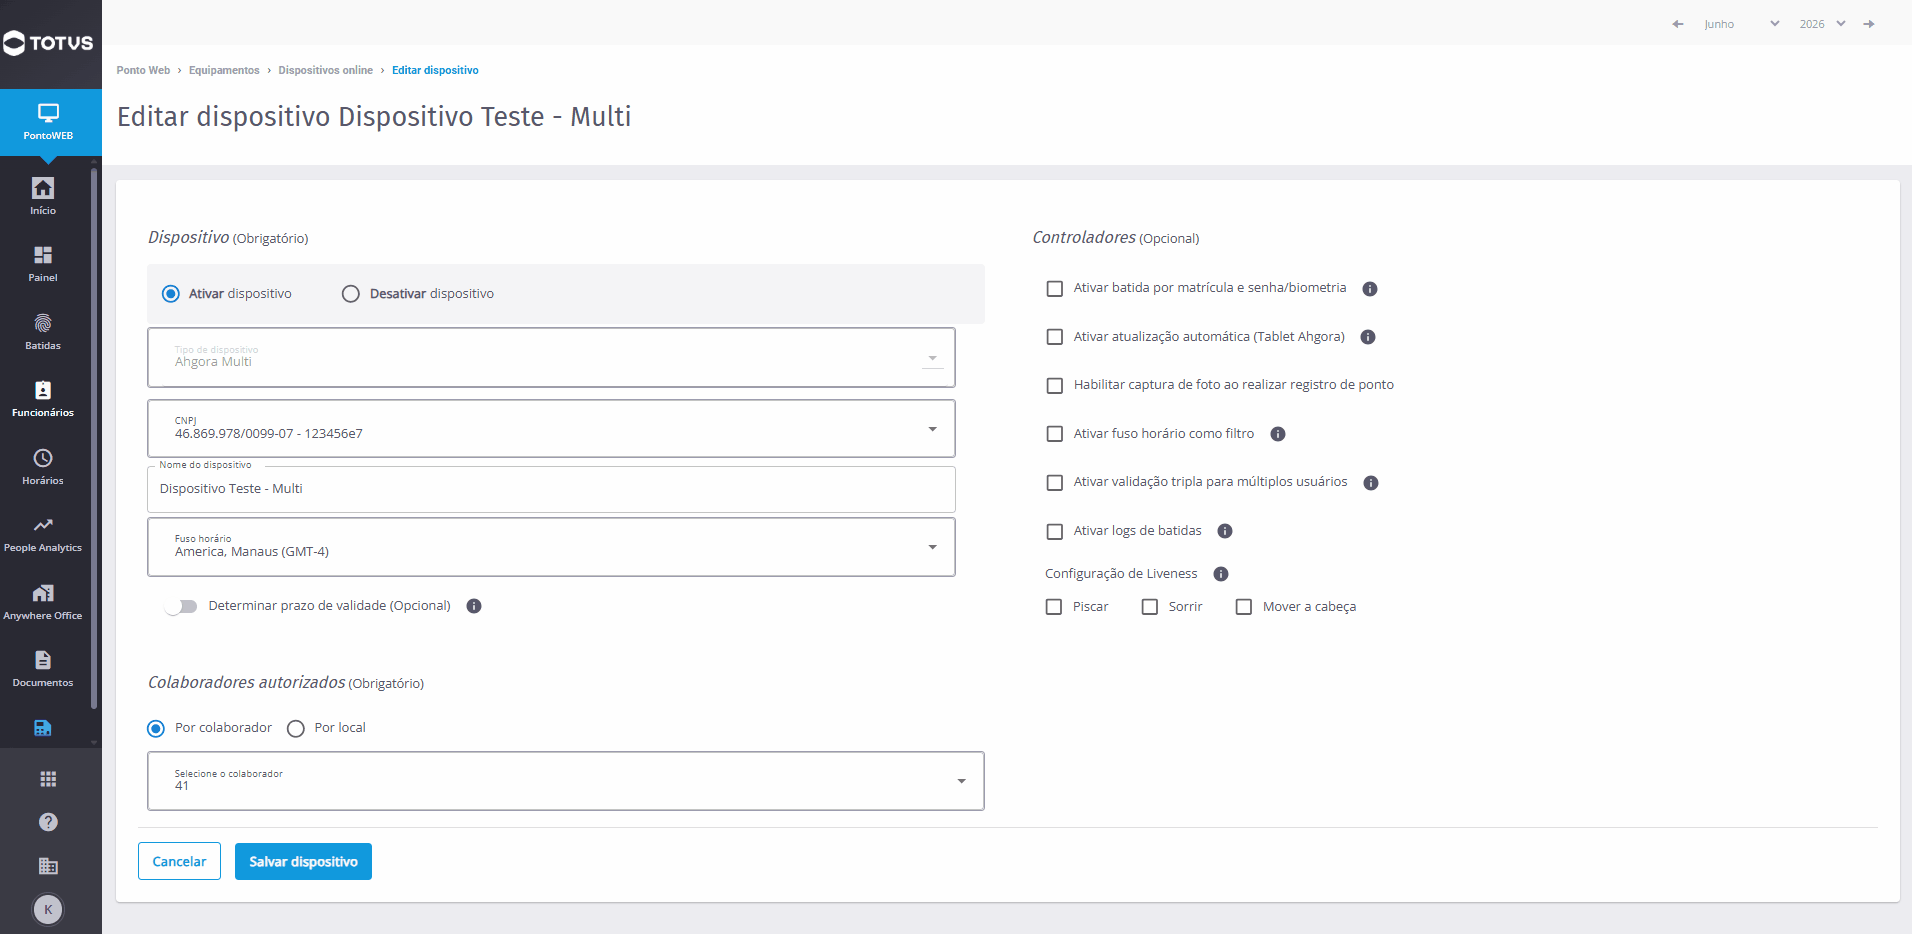1912x934 pixels.
Task: Open the apps grid icon
Action: pyautogui.click(x=48, y=779)
